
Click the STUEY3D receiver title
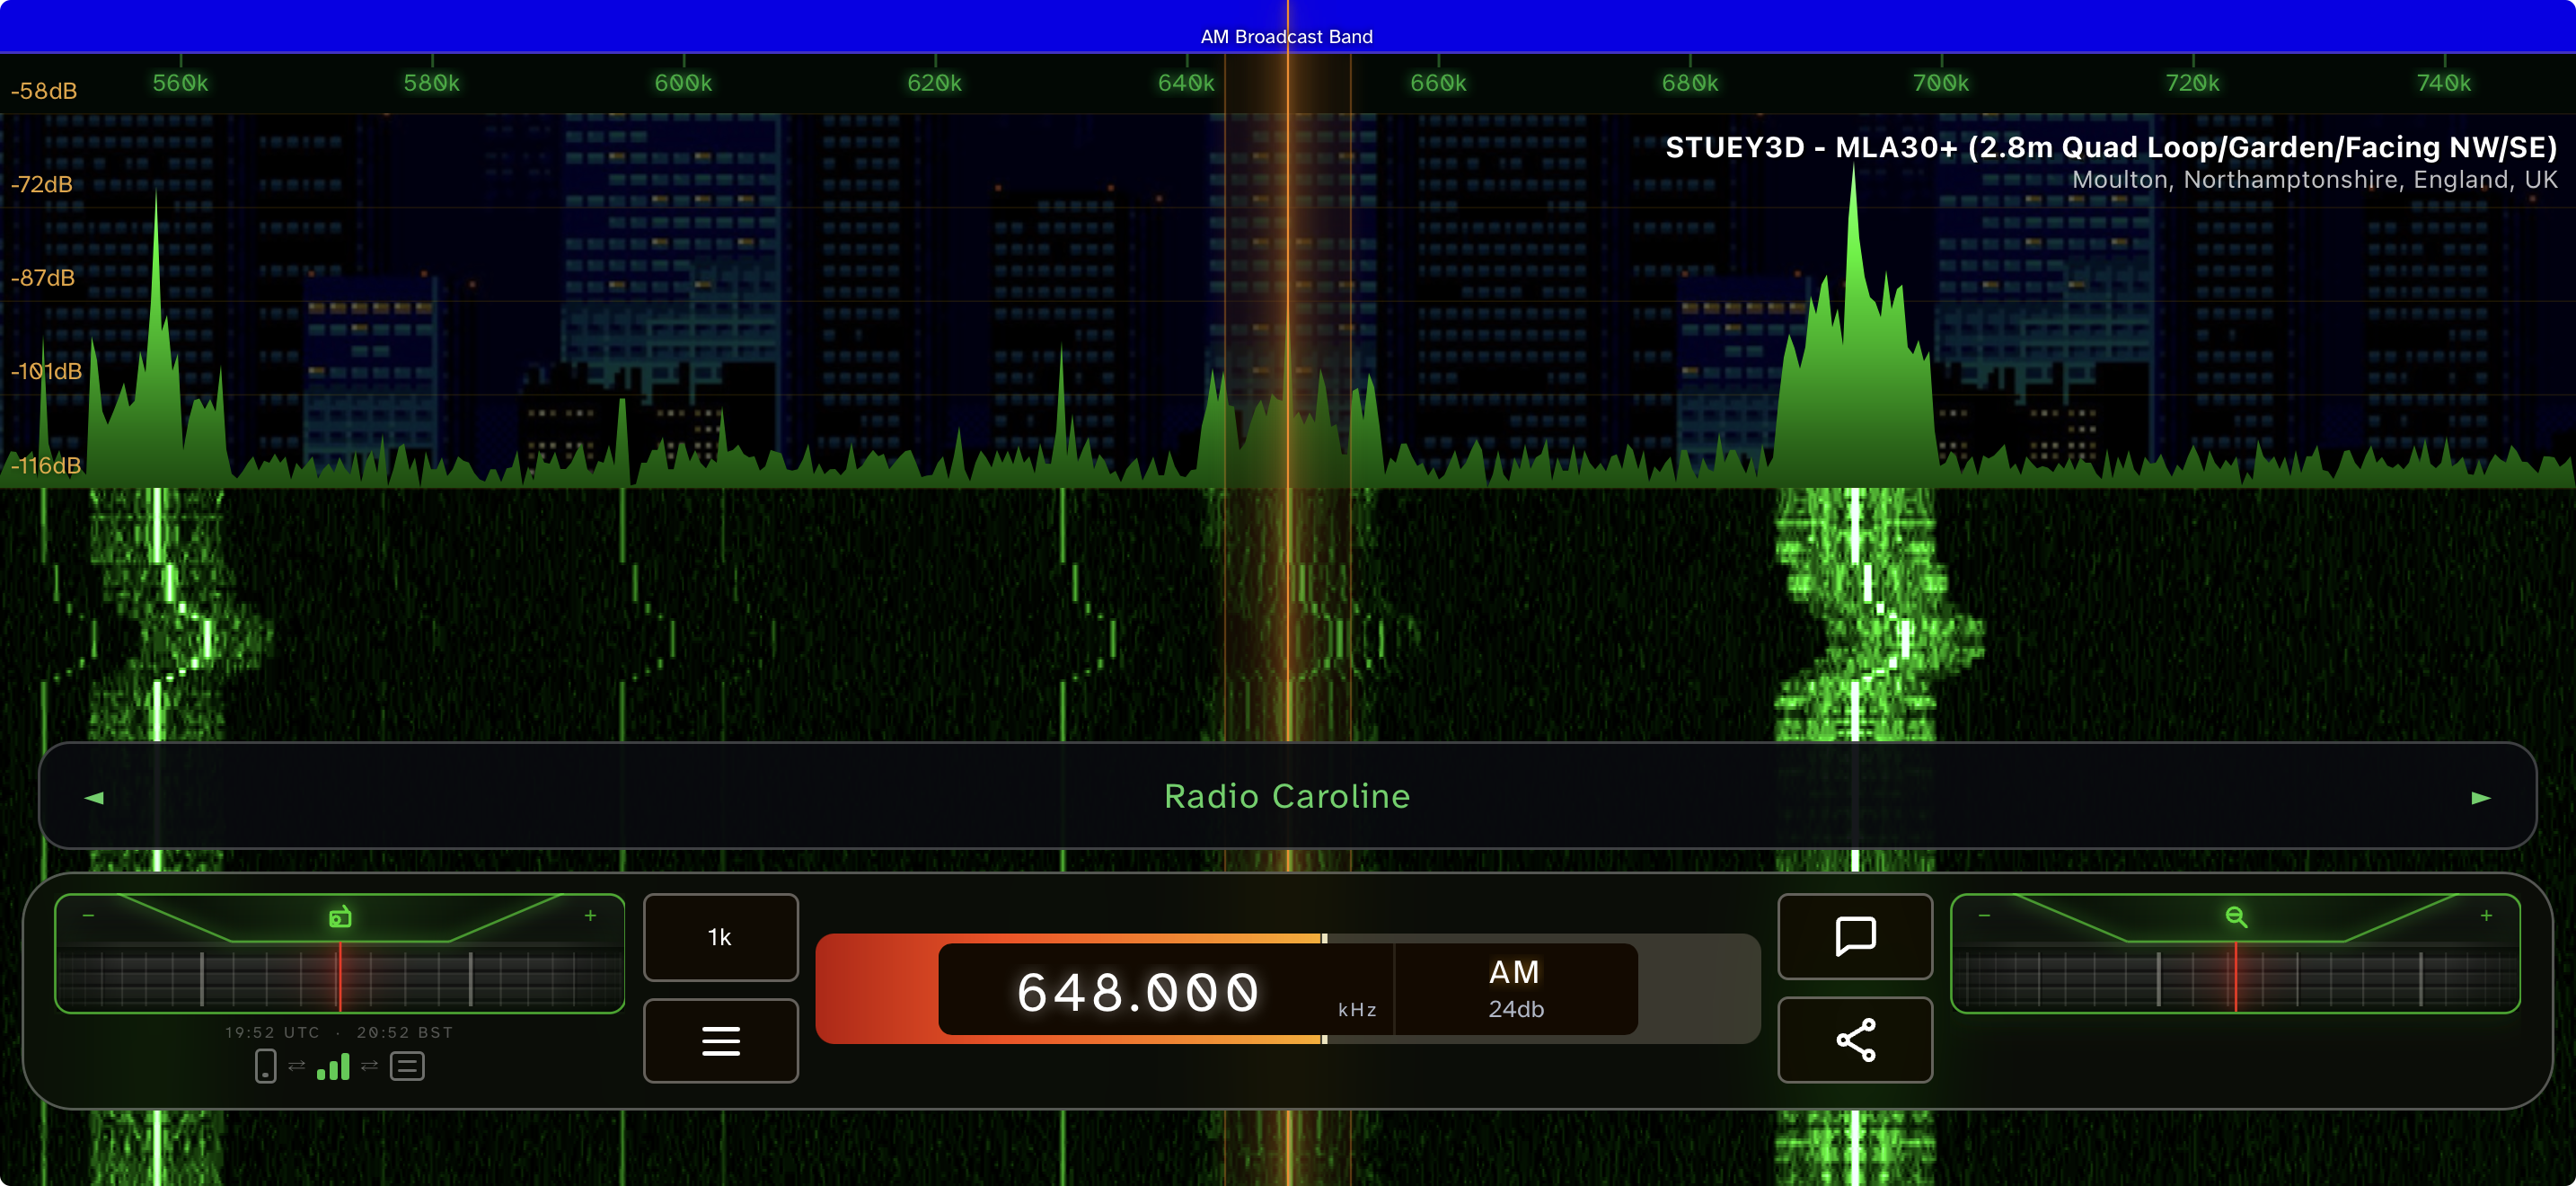click(2111, 148)
